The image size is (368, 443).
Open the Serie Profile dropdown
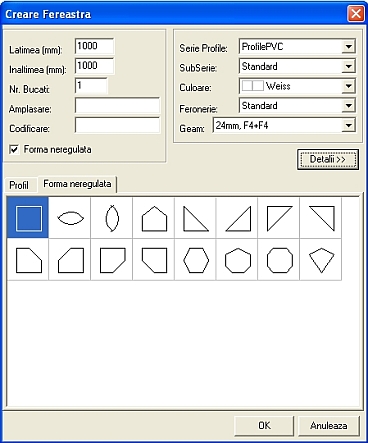348,46
